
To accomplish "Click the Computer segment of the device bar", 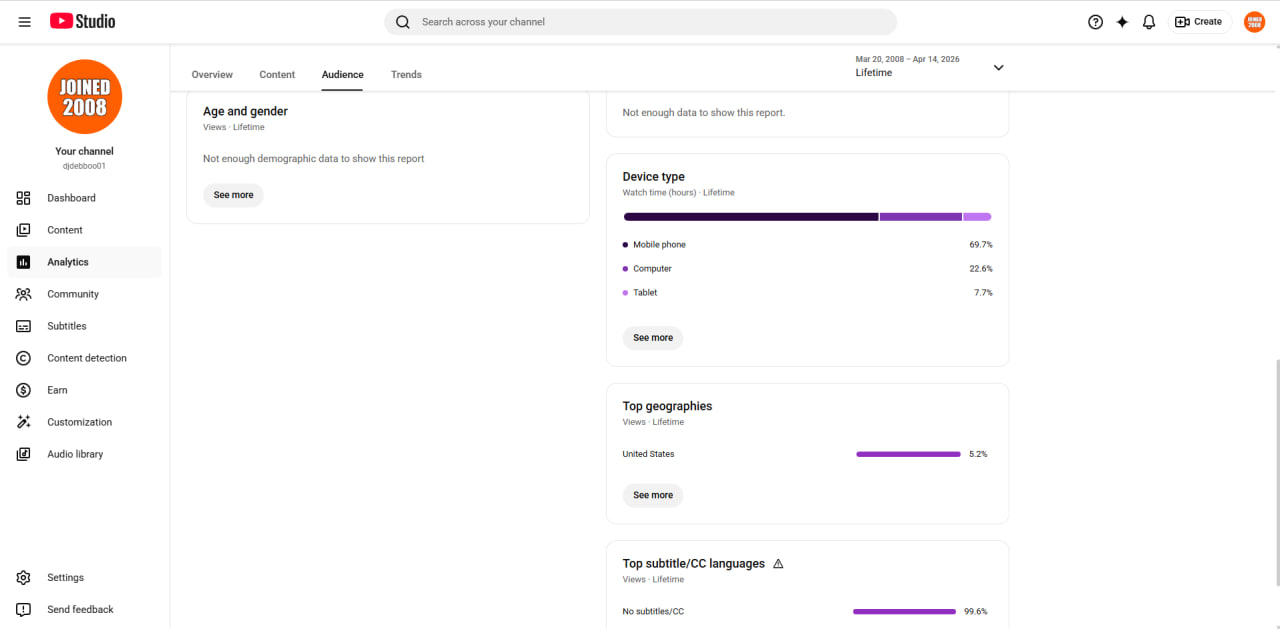I will pyautogui.click(x=921, y=217).
